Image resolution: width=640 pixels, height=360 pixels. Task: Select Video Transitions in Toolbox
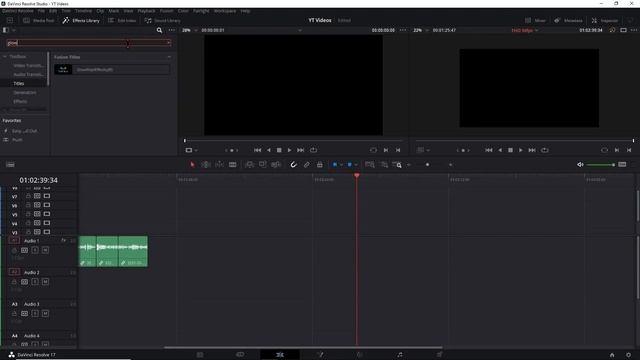(28, 65)
